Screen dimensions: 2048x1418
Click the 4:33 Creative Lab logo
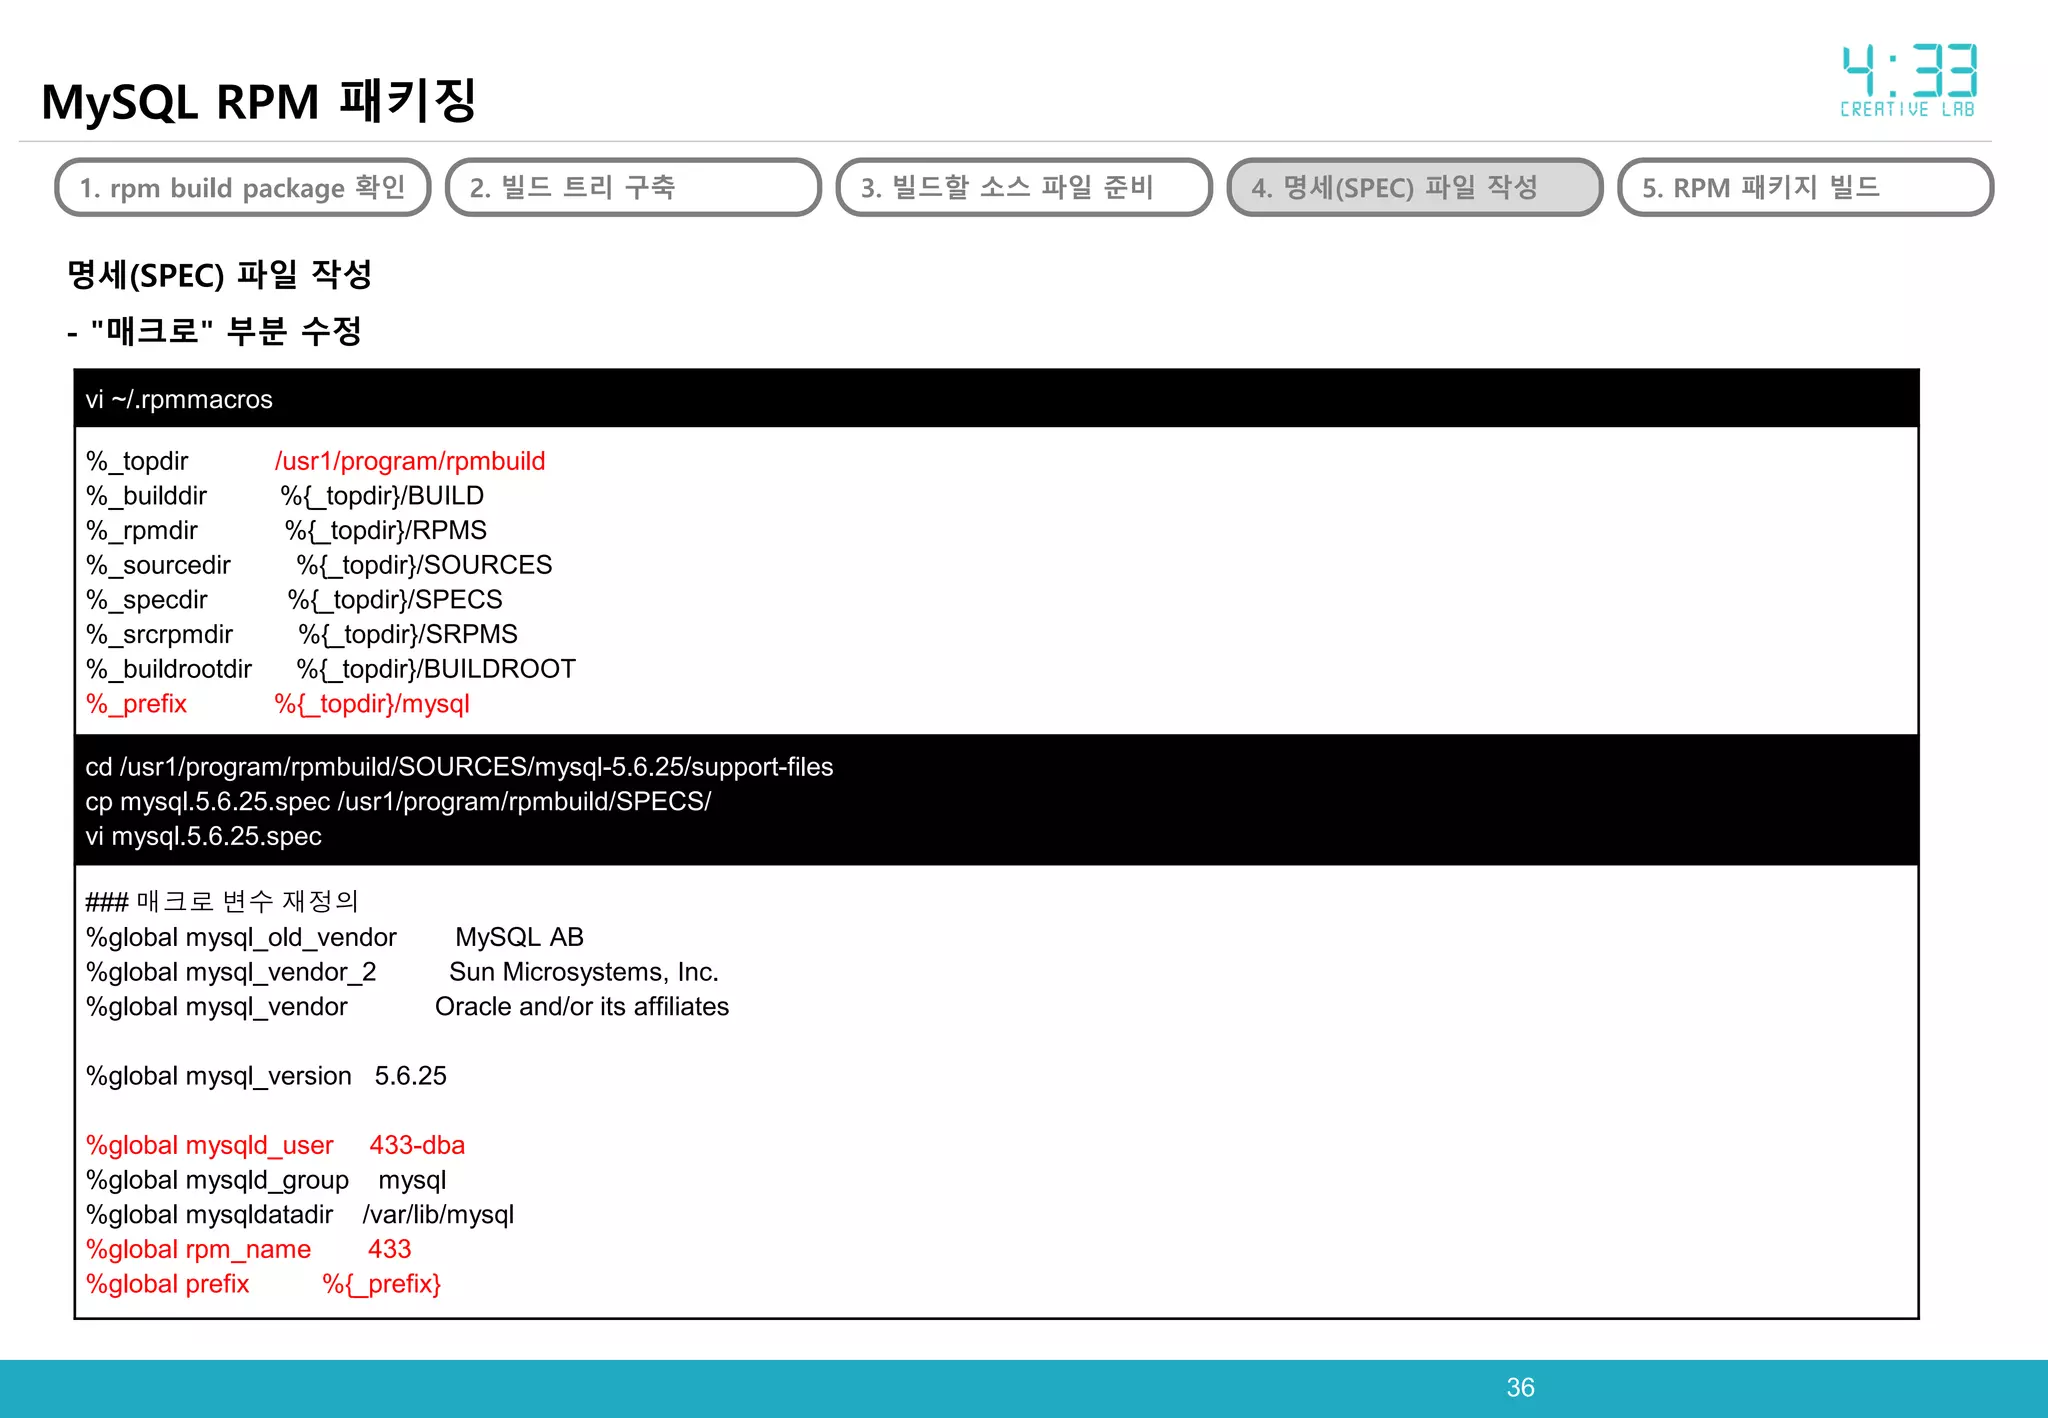click(x=1909, y=80)
